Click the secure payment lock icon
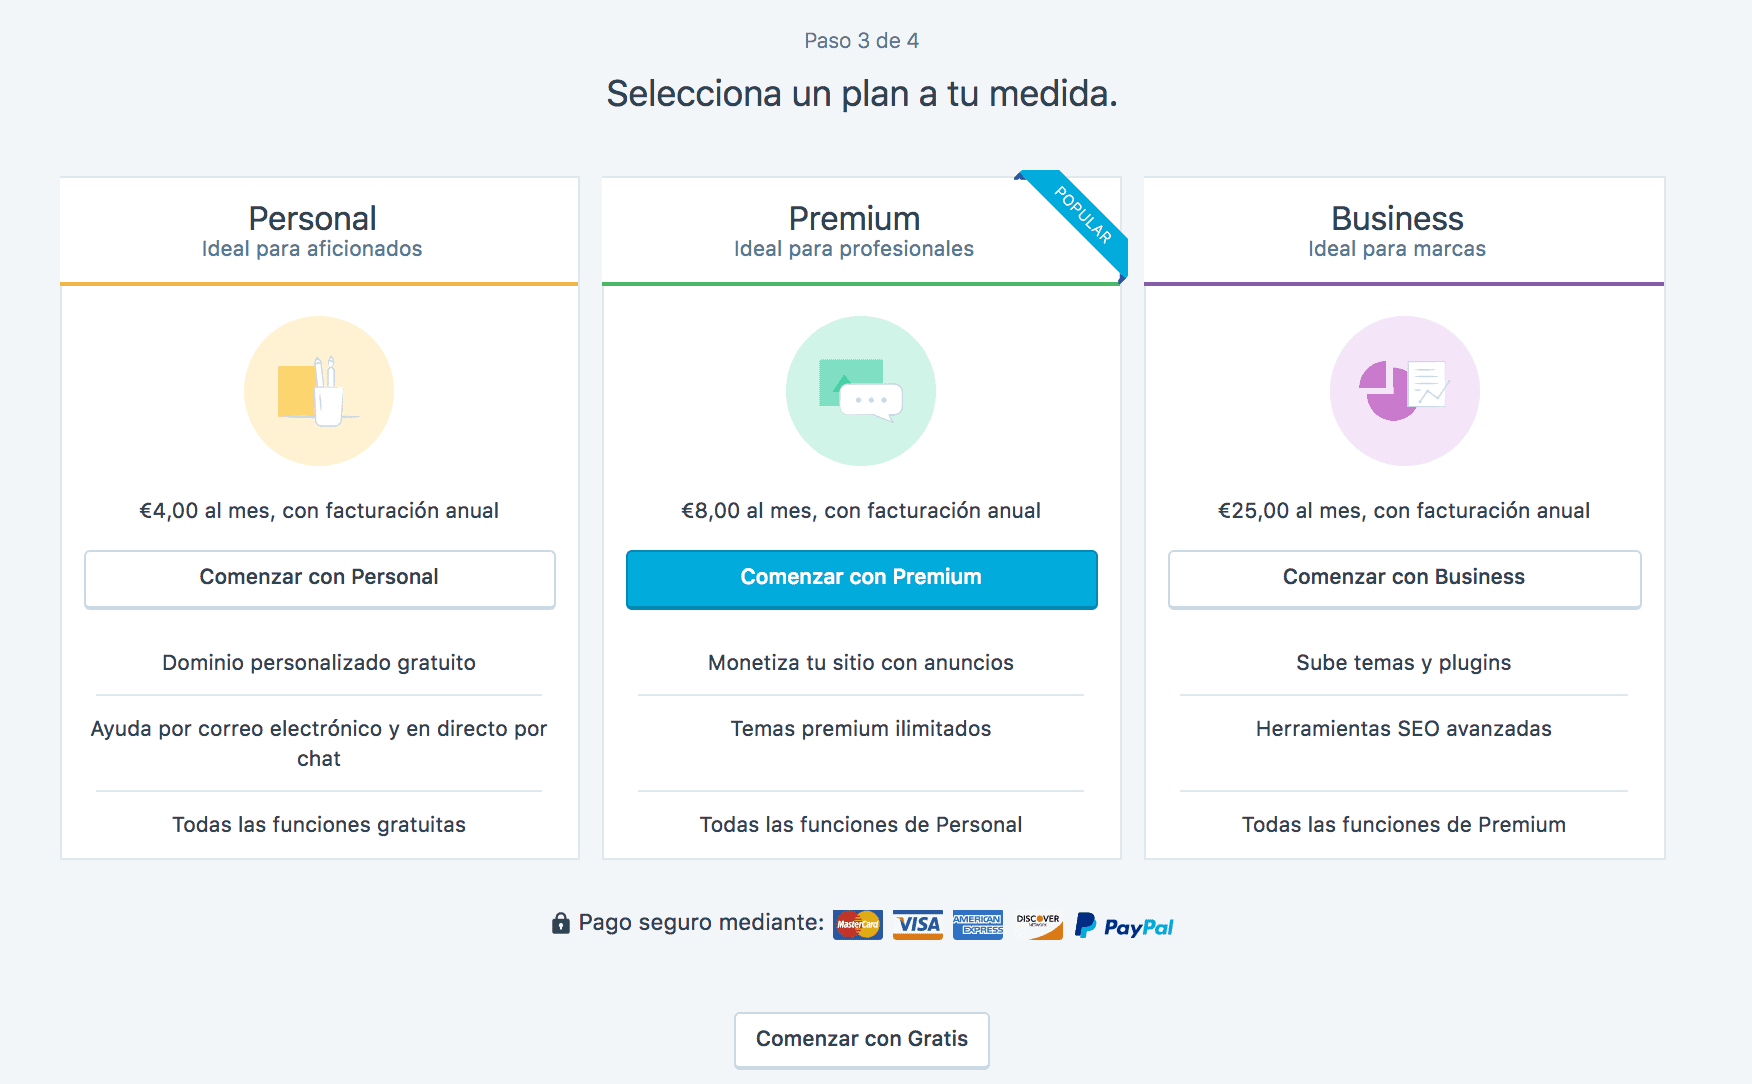The height and width of the screenshot is (1084, 1752). click(561, 923)
